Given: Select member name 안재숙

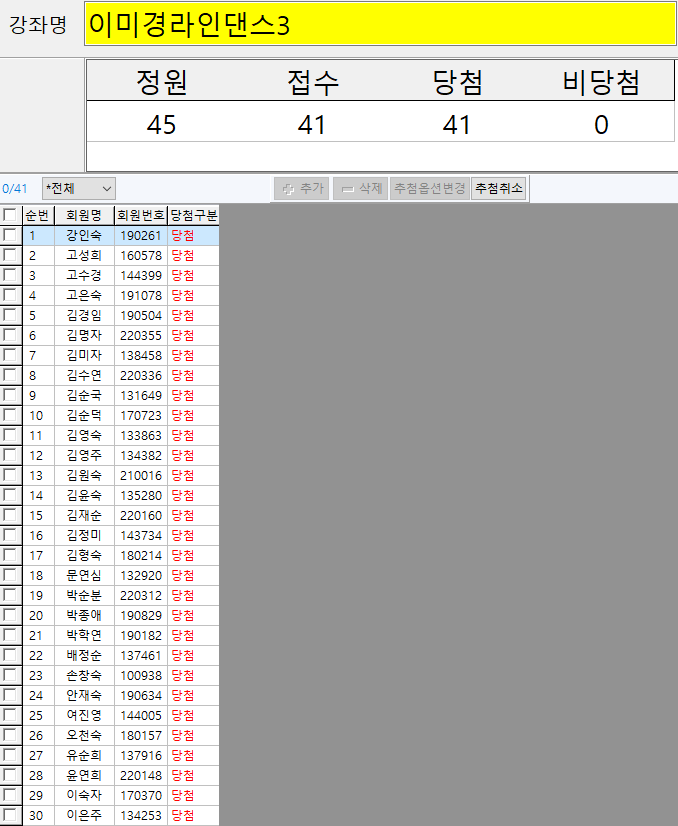Looking at the screenshot, I should point(84,696).
